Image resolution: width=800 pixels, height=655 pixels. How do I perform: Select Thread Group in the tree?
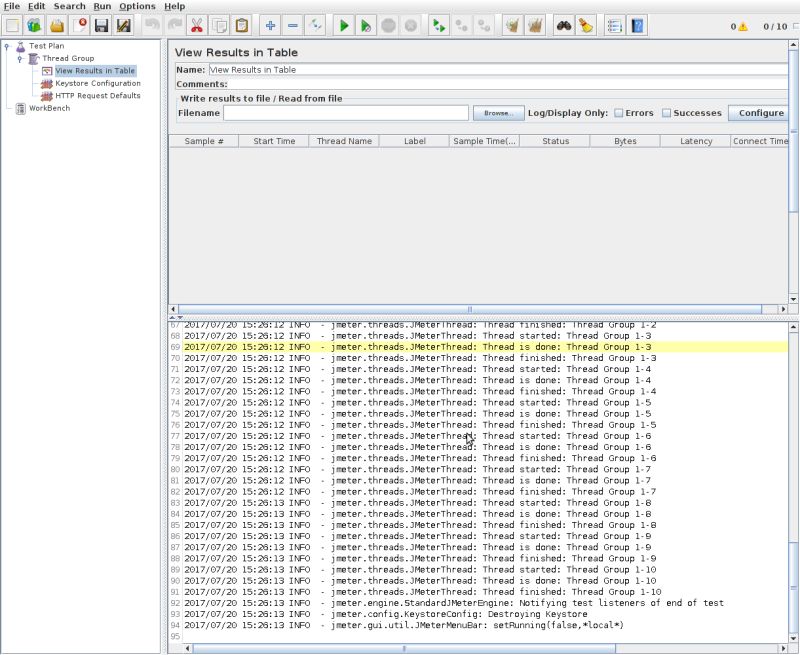click(x=68, y=58)
